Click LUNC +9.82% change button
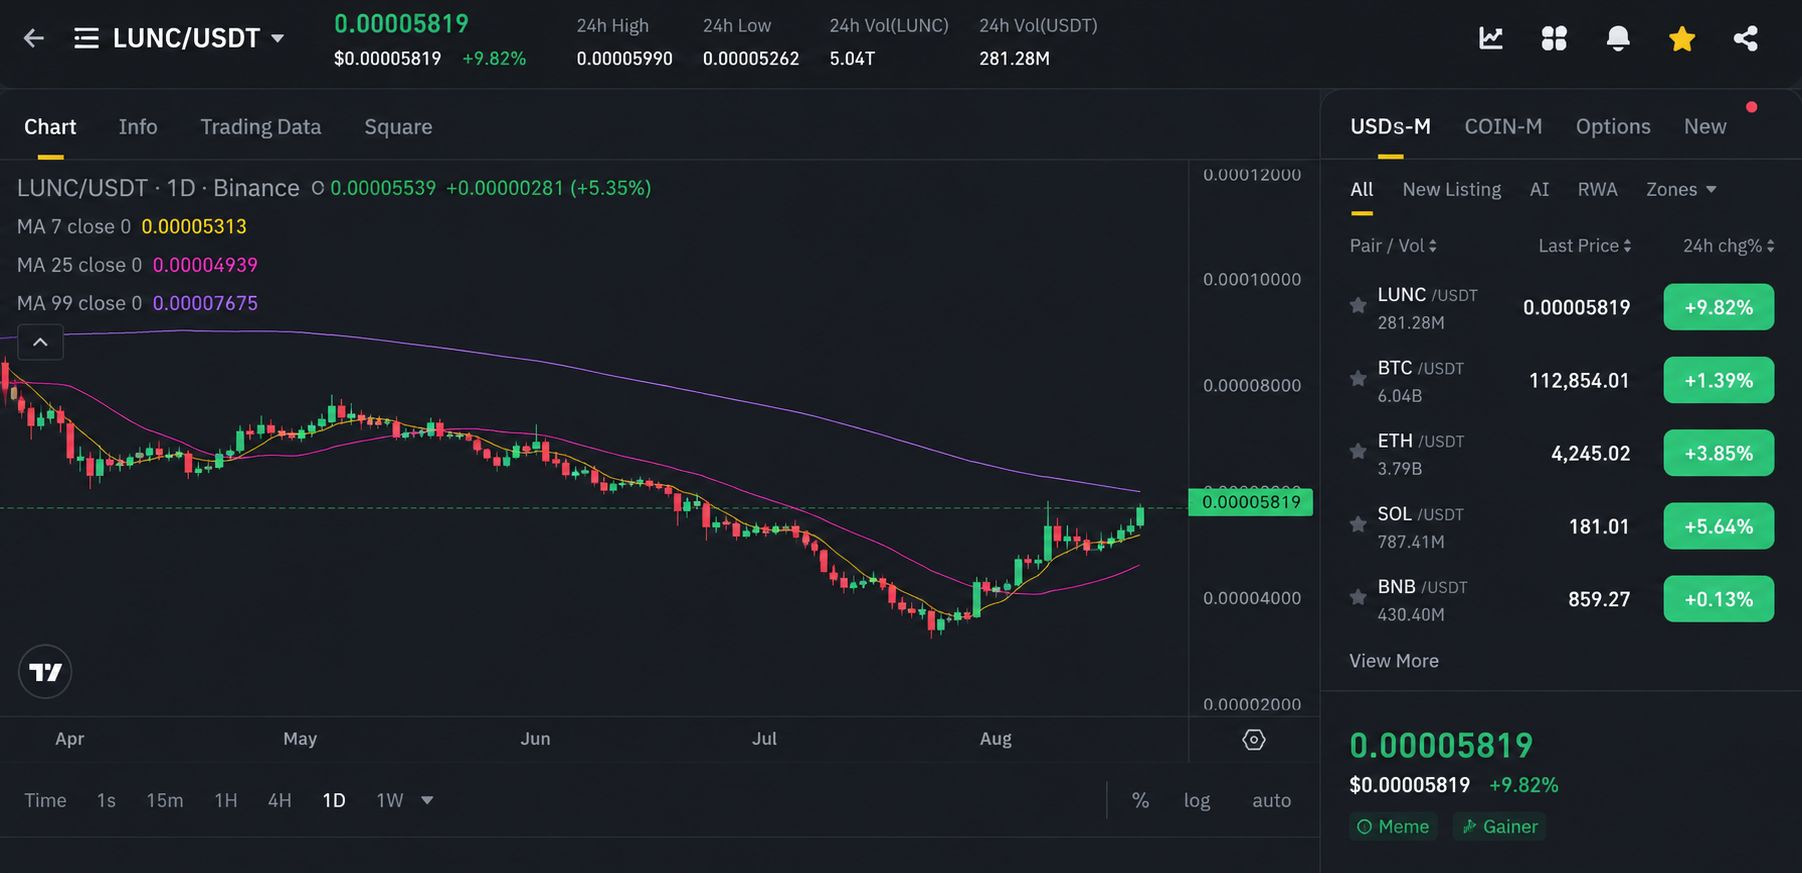 (x=1719, y=307)
